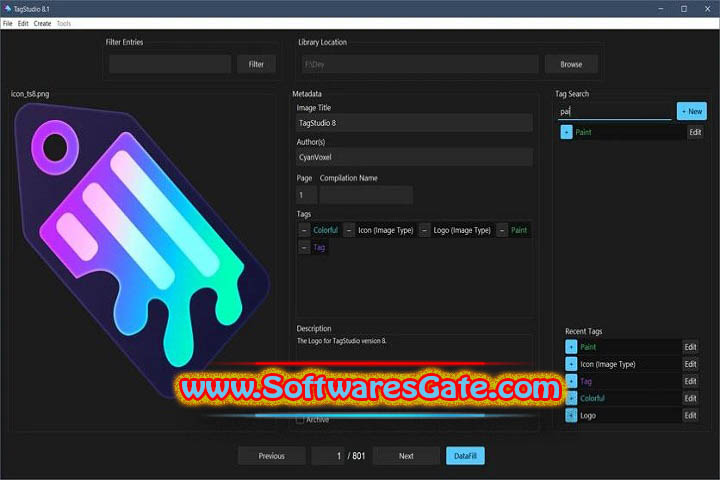Remove the Colorful tag with minus icon
Viewport: 720px width, 480px height.
tap(304, 230)
